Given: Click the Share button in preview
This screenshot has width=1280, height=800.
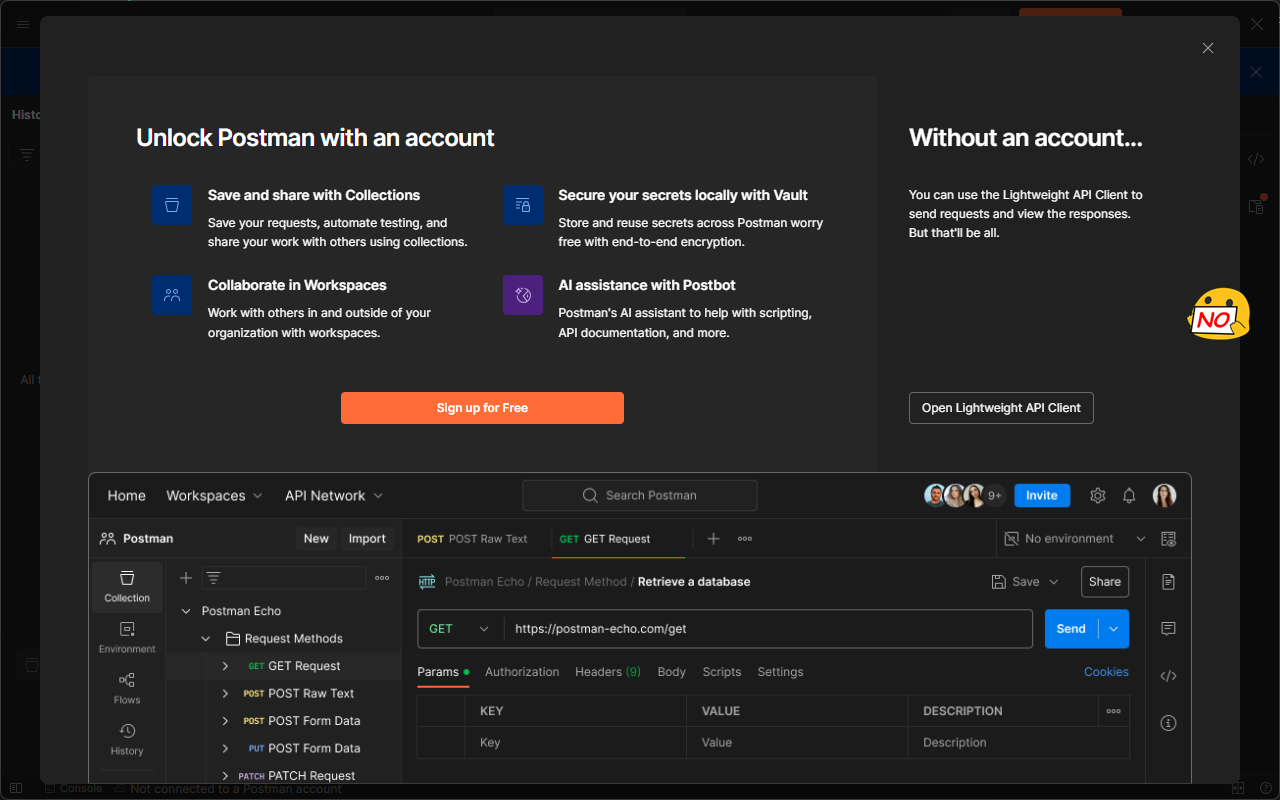Looking at the screenshot, I should pos(1105,582).
